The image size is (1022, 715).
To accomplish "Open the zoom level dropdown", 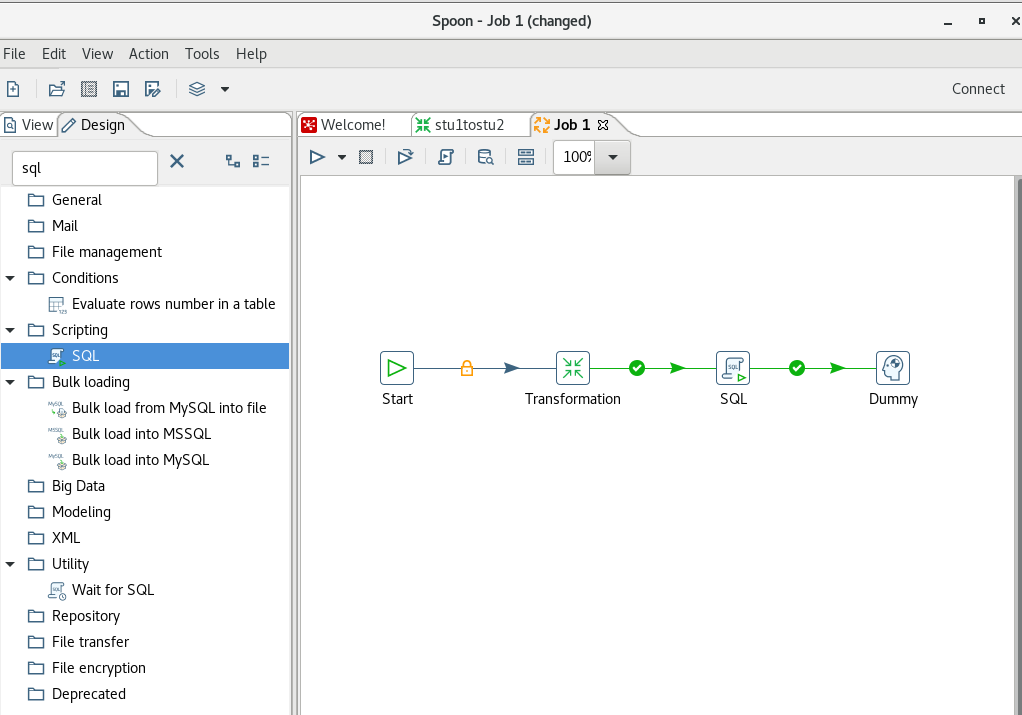I will 613,157.
